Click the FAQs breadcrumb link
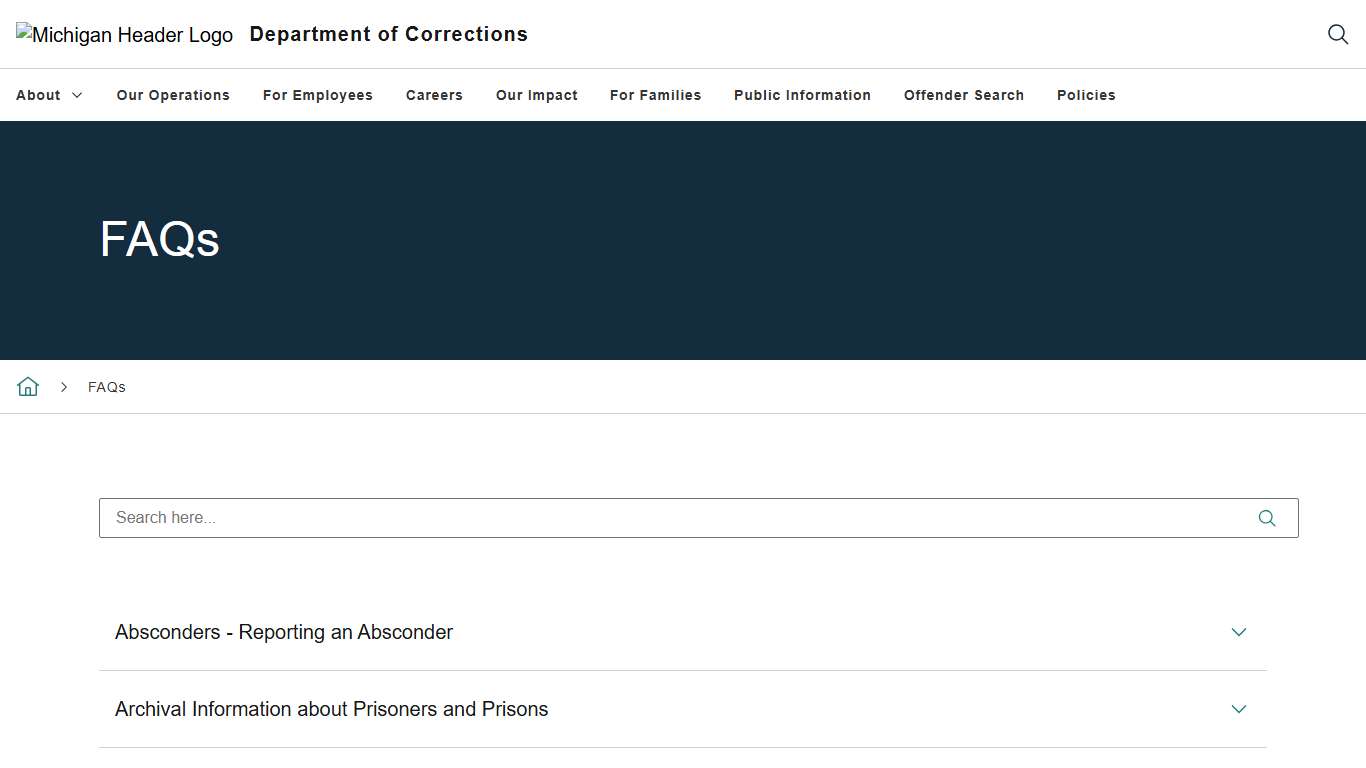Screen dimensions: 1366x768 coord(107,387)
